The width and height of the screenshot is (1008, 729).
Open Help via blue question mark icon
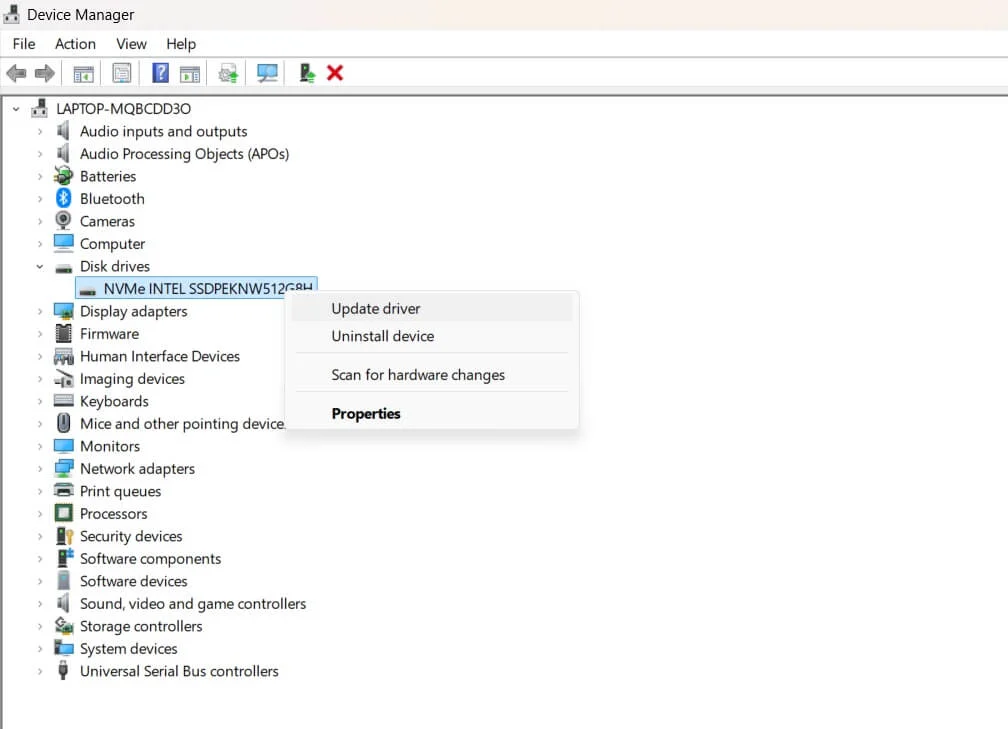click(x=160, y=73)
